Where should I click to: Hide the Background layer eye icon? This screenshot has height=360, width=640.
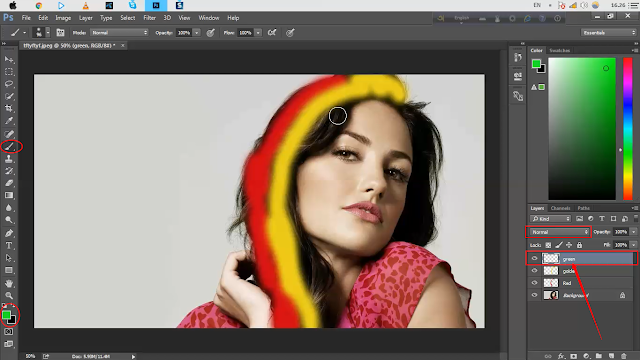click(534, 295)
